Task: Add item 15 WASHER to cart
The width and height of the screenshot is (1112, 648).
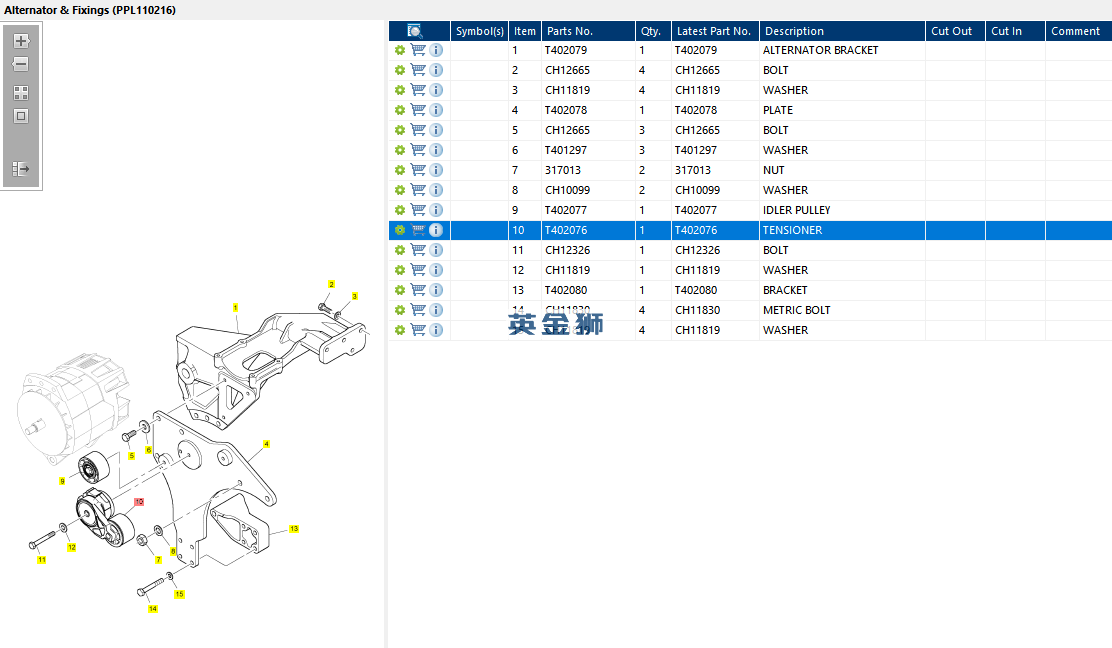Action: [x=418, y=330]
